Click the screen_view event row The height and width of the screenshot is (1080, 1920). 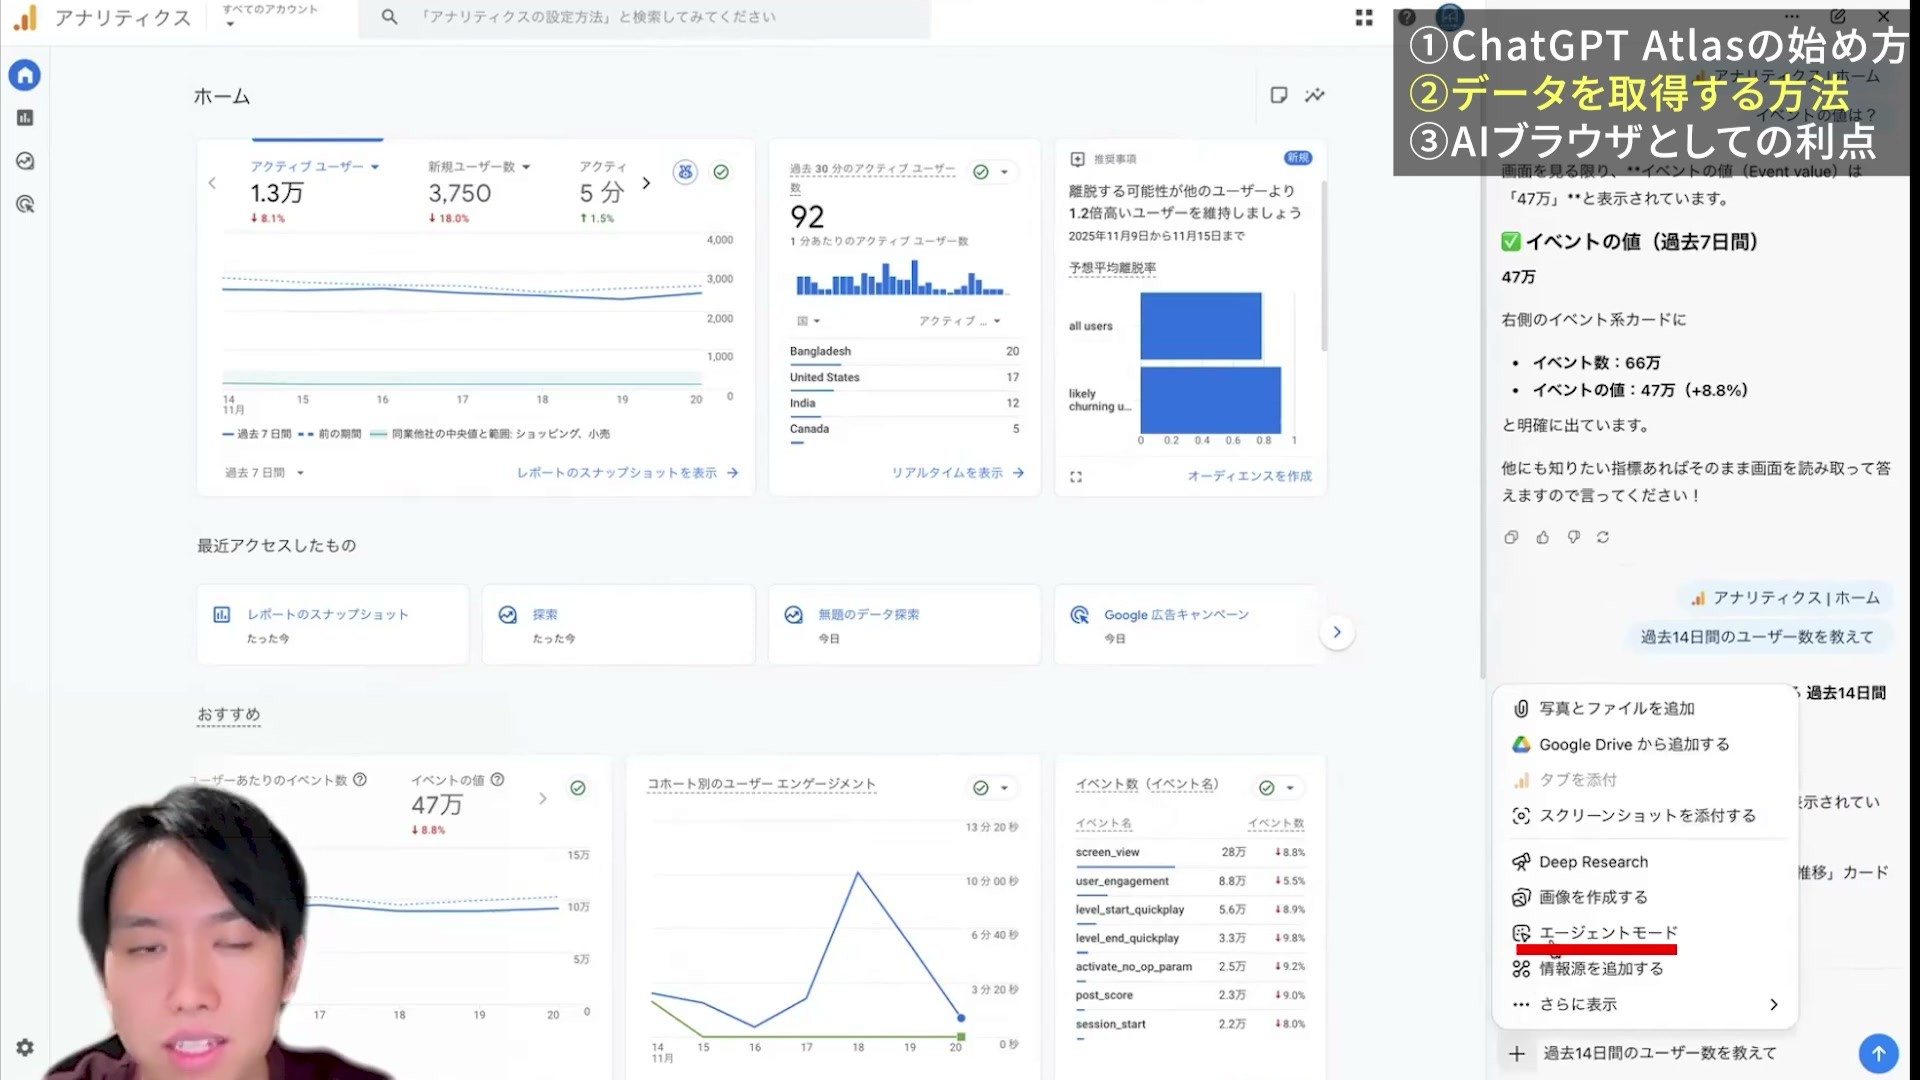(x=1190, y=853)
